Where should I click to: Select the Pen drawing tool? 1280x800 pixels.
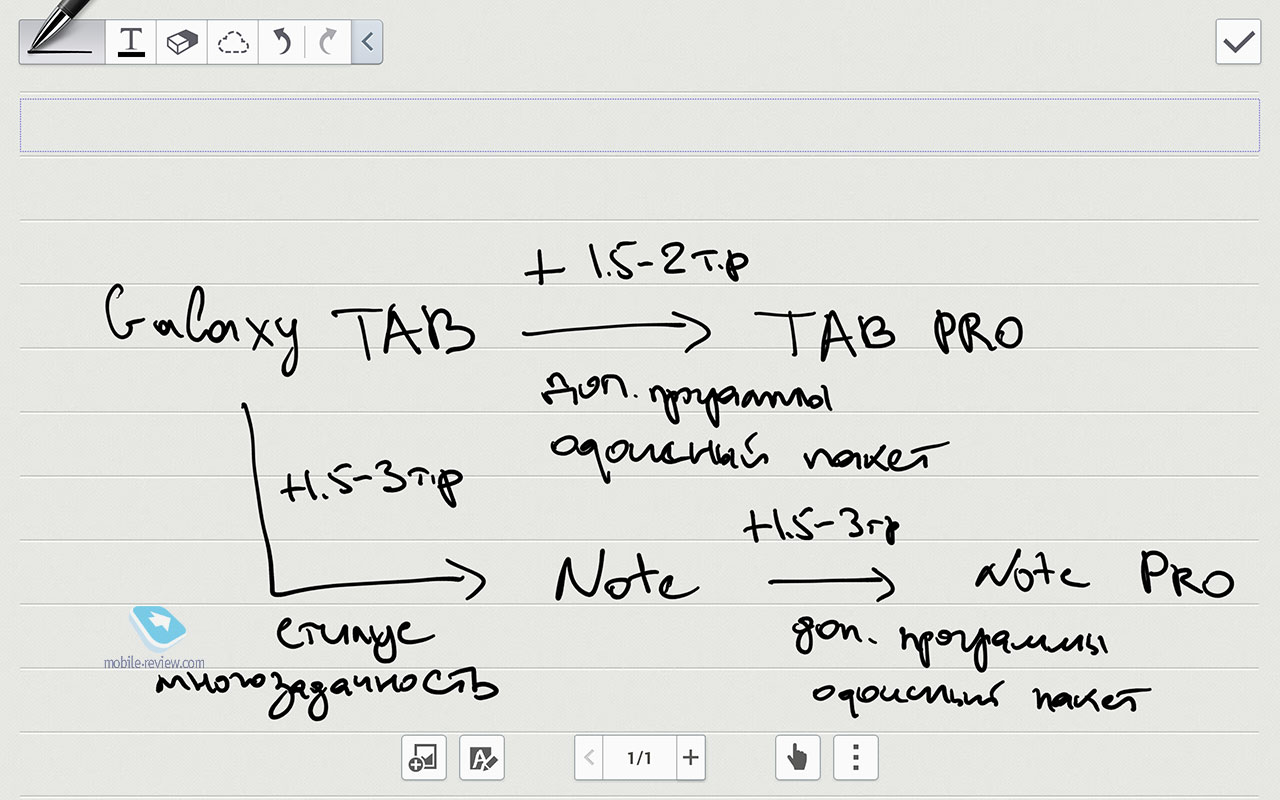point(62,42)
